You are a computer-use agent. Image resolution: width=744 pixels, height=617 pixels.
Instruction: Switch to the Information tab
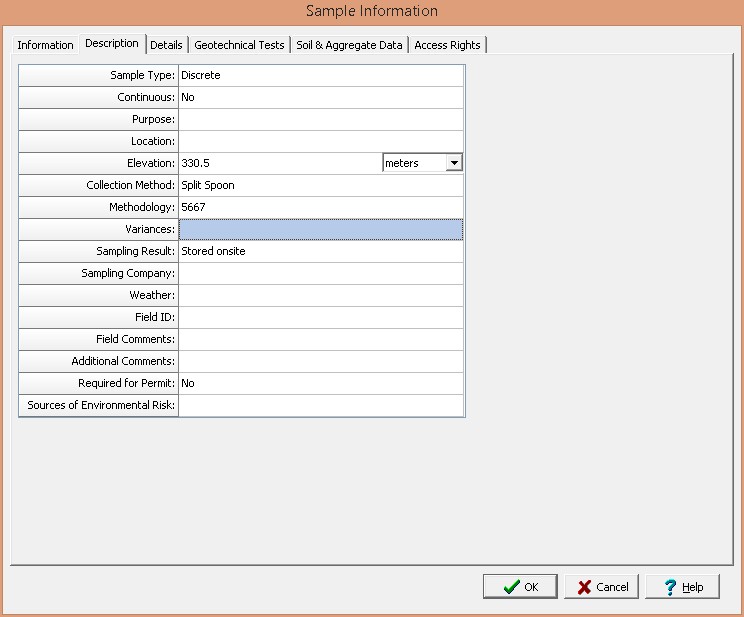coord(45,45)
